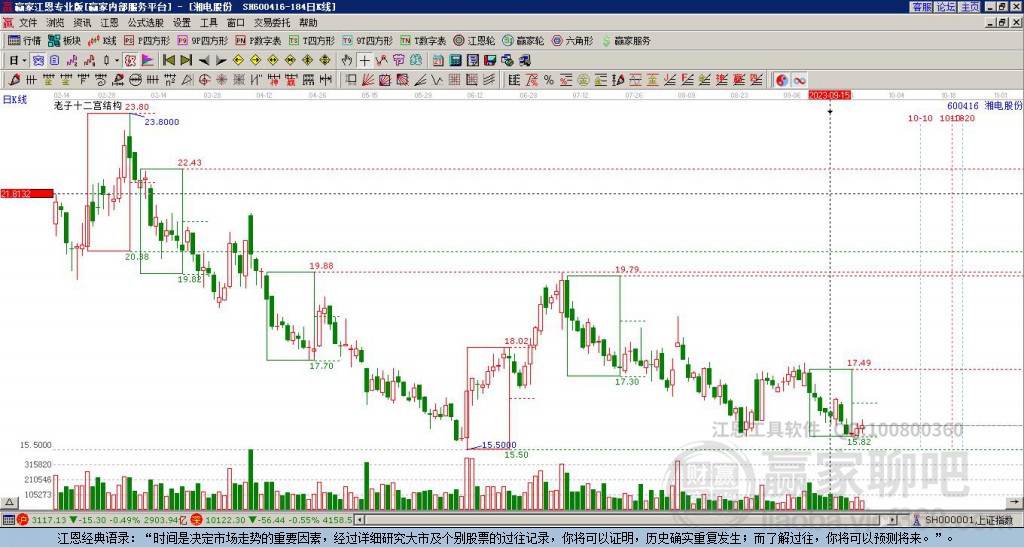Screen dimensions: 1024x548
Task: Move chart right with black arrow
Action: [221, 60]
